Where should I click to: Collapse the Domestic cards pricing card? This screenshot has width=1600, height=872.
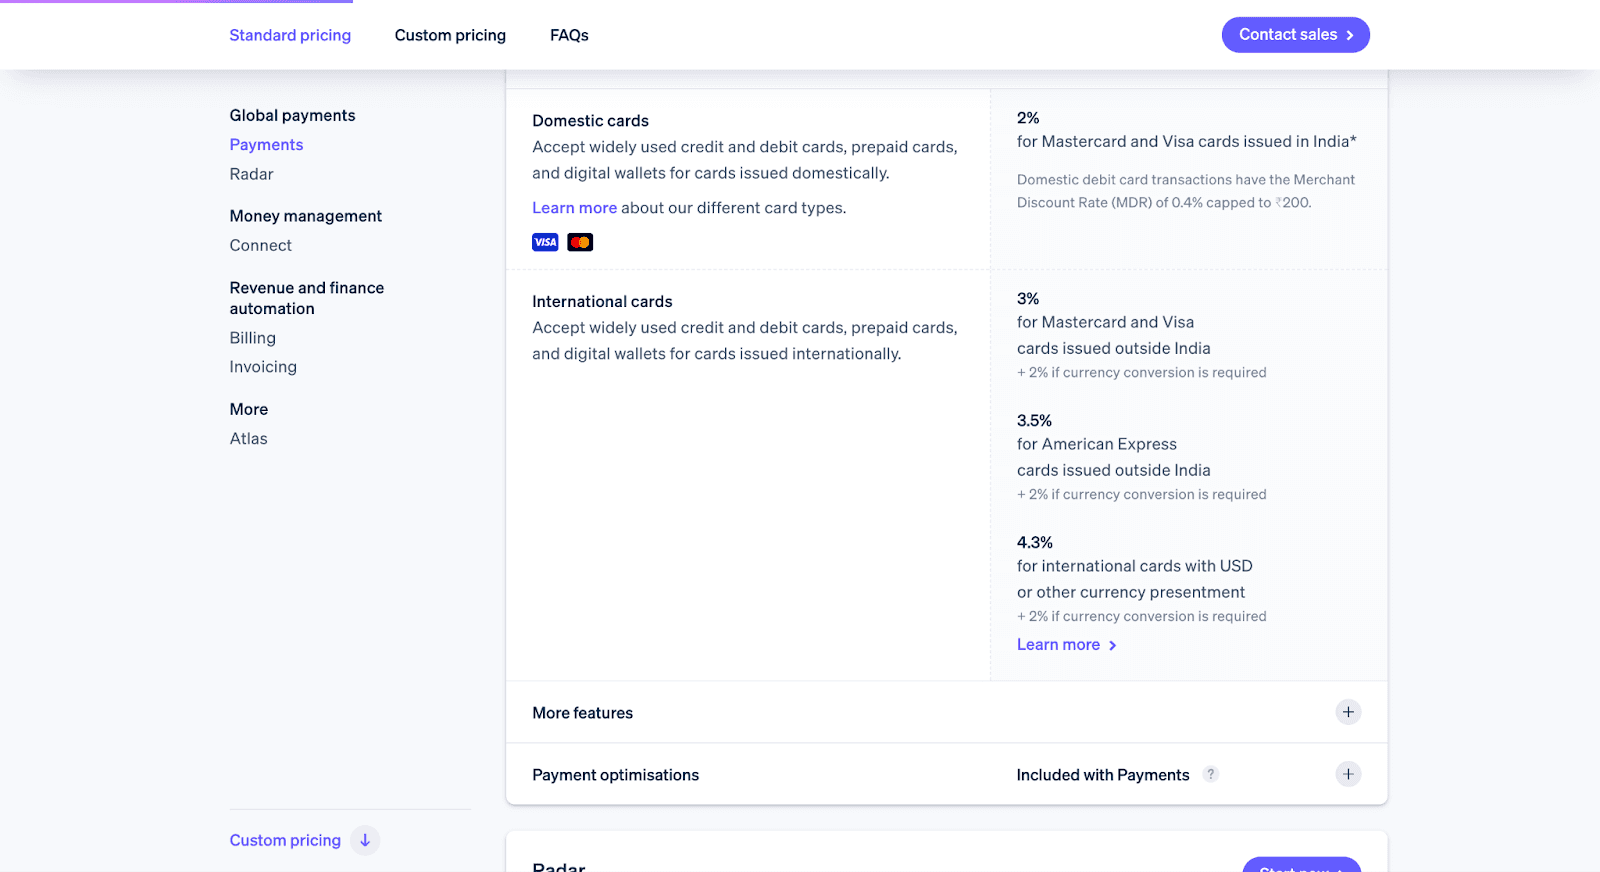[x=591, y=120]
